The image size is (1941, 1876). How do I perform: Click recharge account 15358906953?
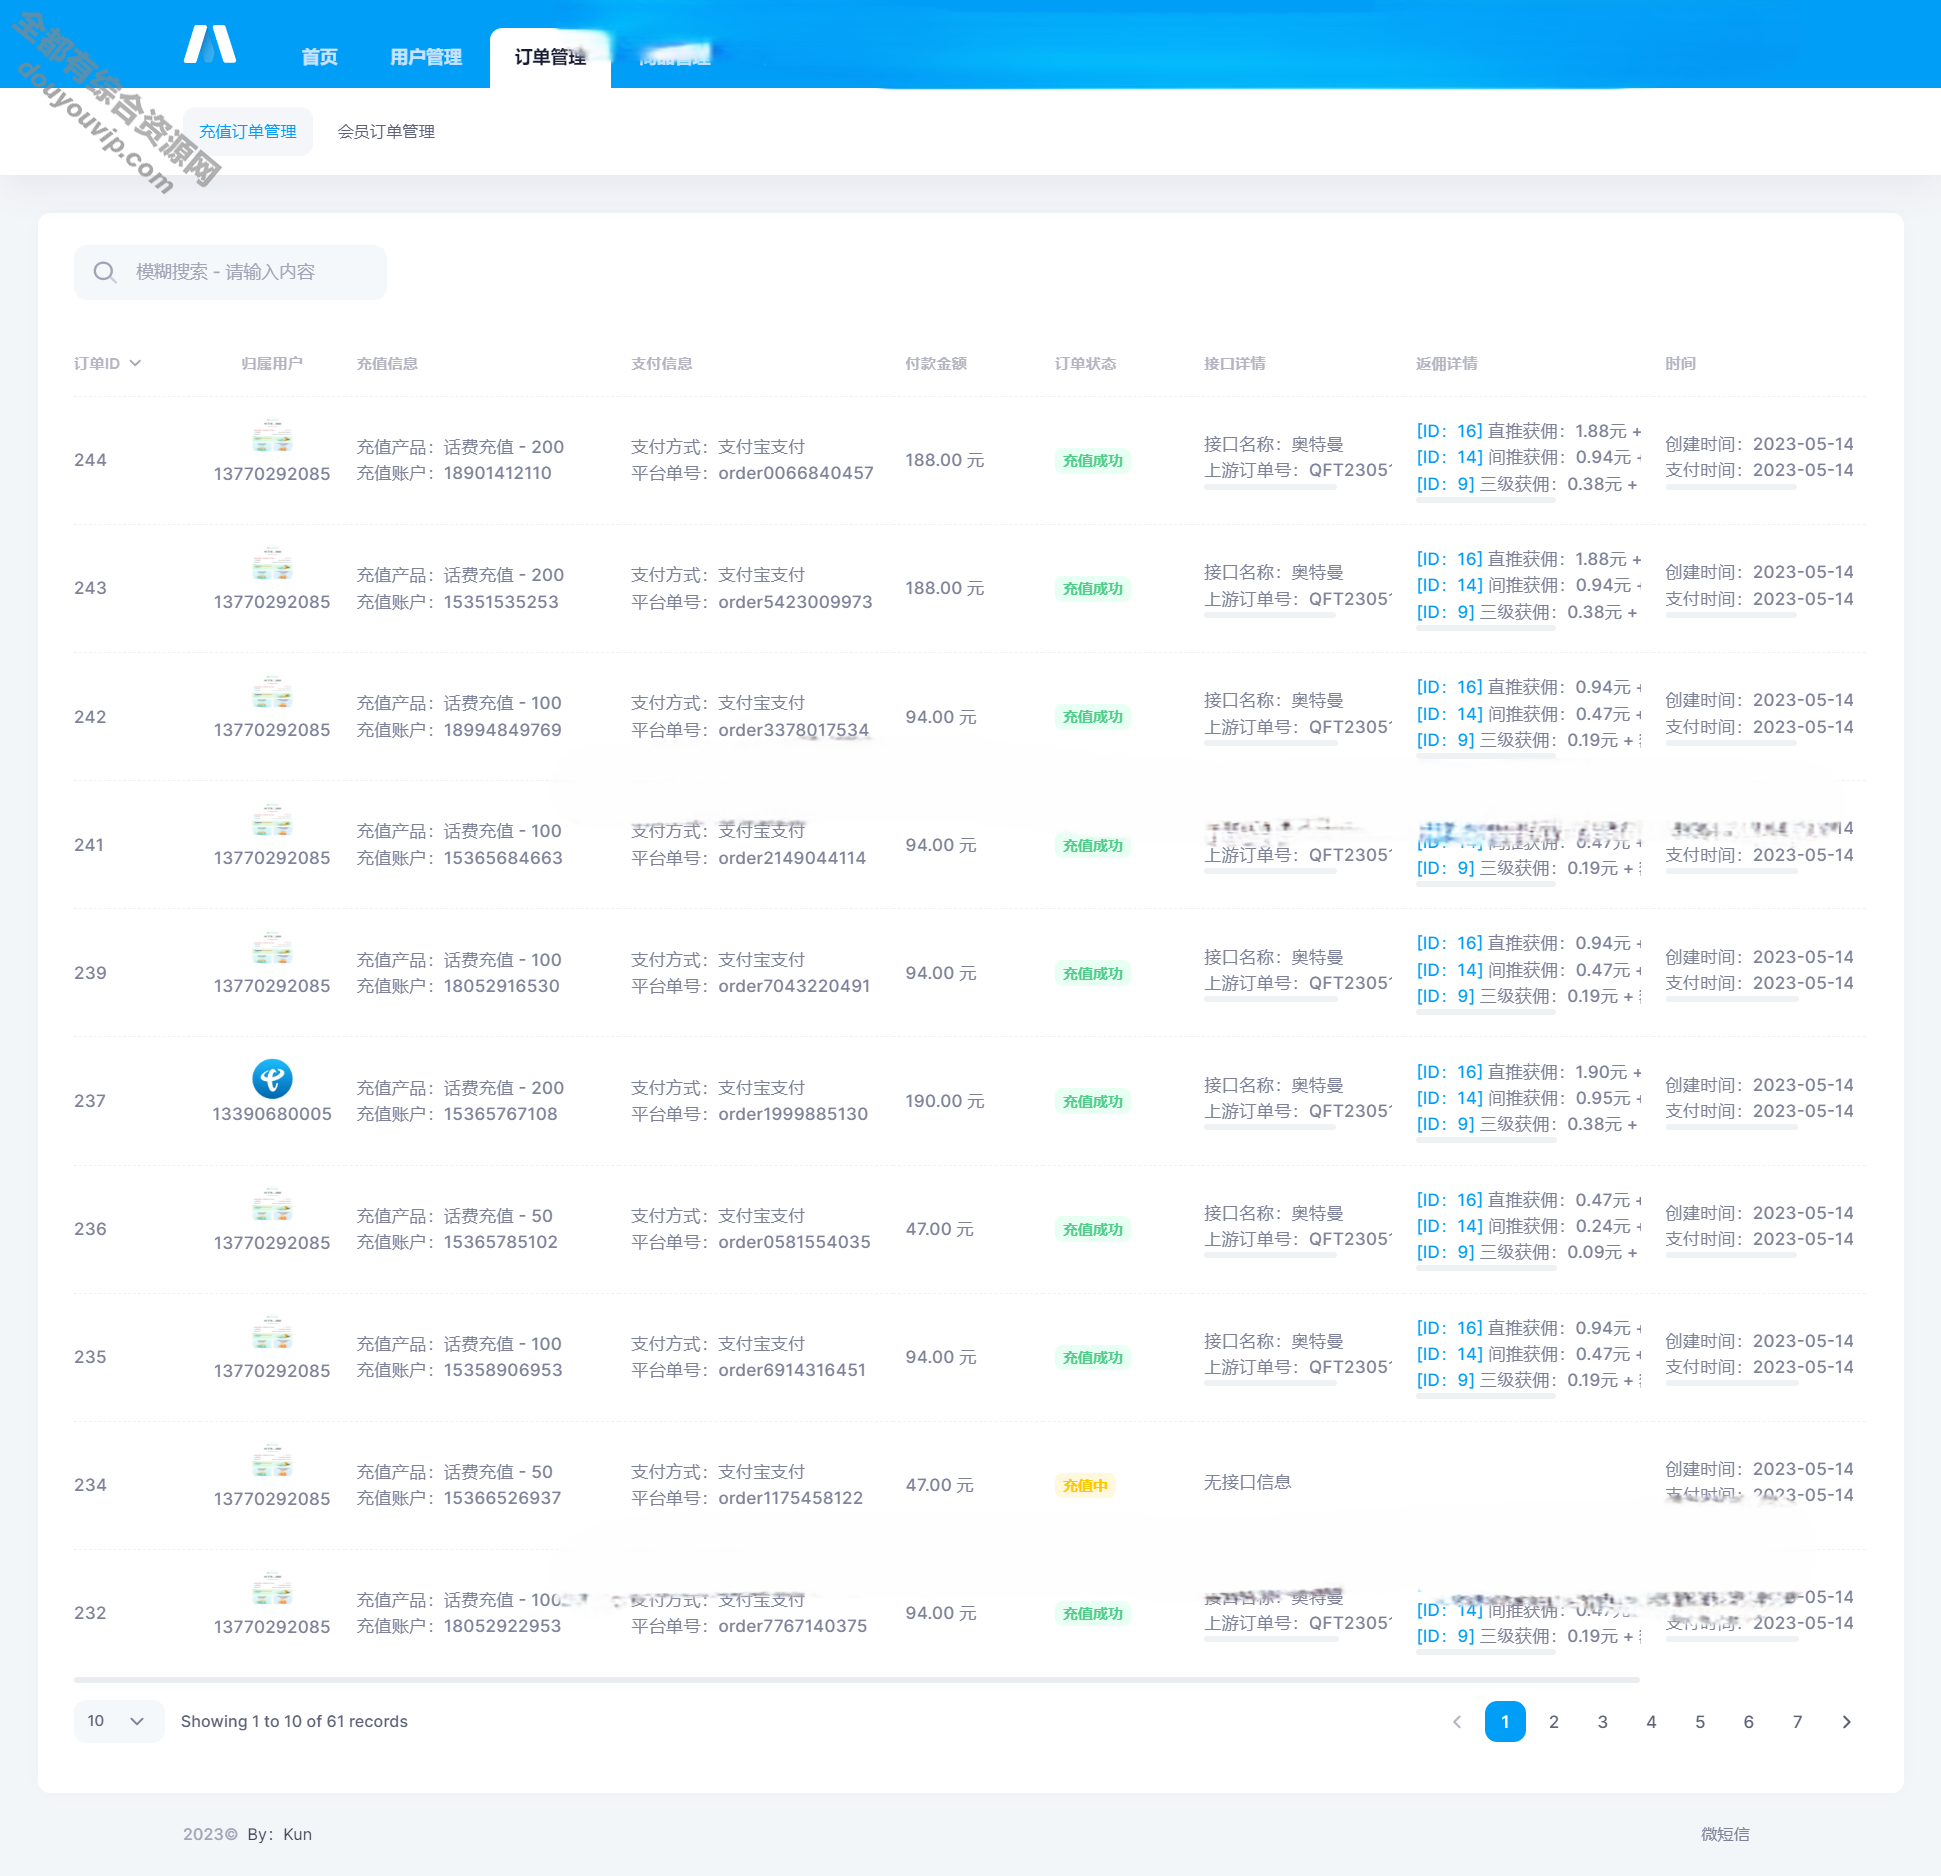(x=503, y=1370)
